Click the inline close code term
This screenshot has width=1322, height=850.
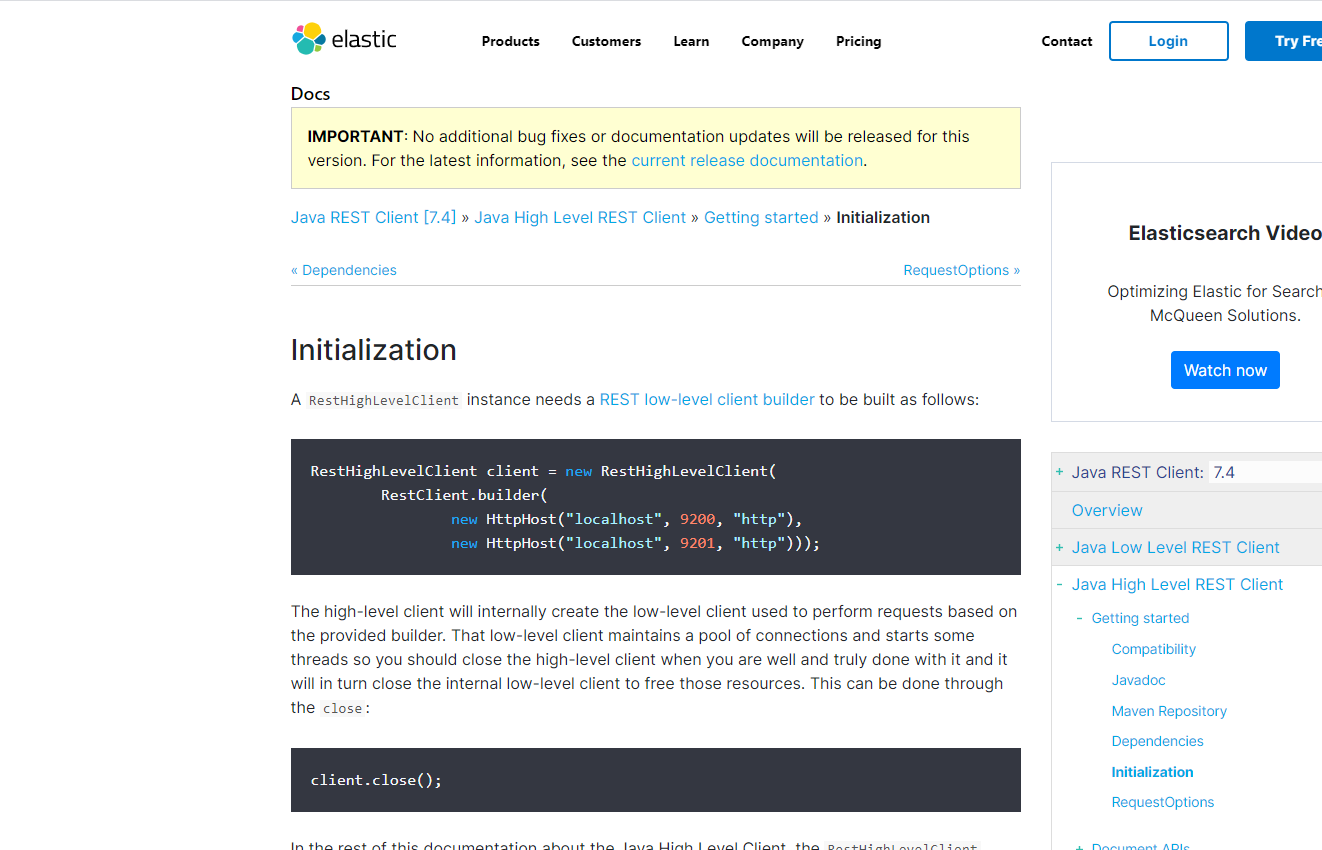342,708
